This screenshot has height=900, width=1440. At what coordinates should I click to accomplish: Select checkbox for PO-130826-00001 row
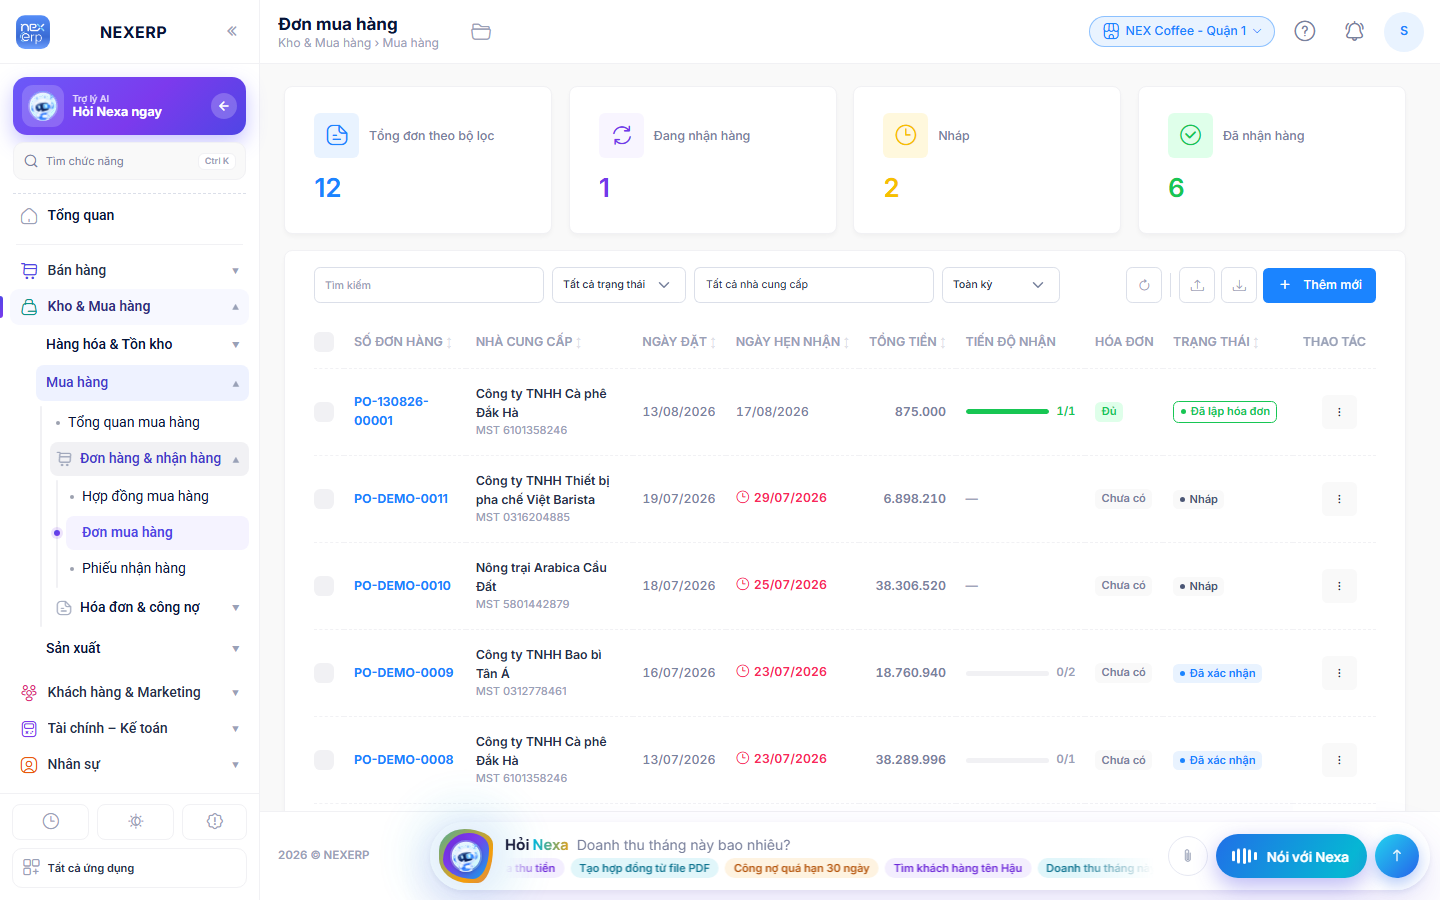click(324, 412)
